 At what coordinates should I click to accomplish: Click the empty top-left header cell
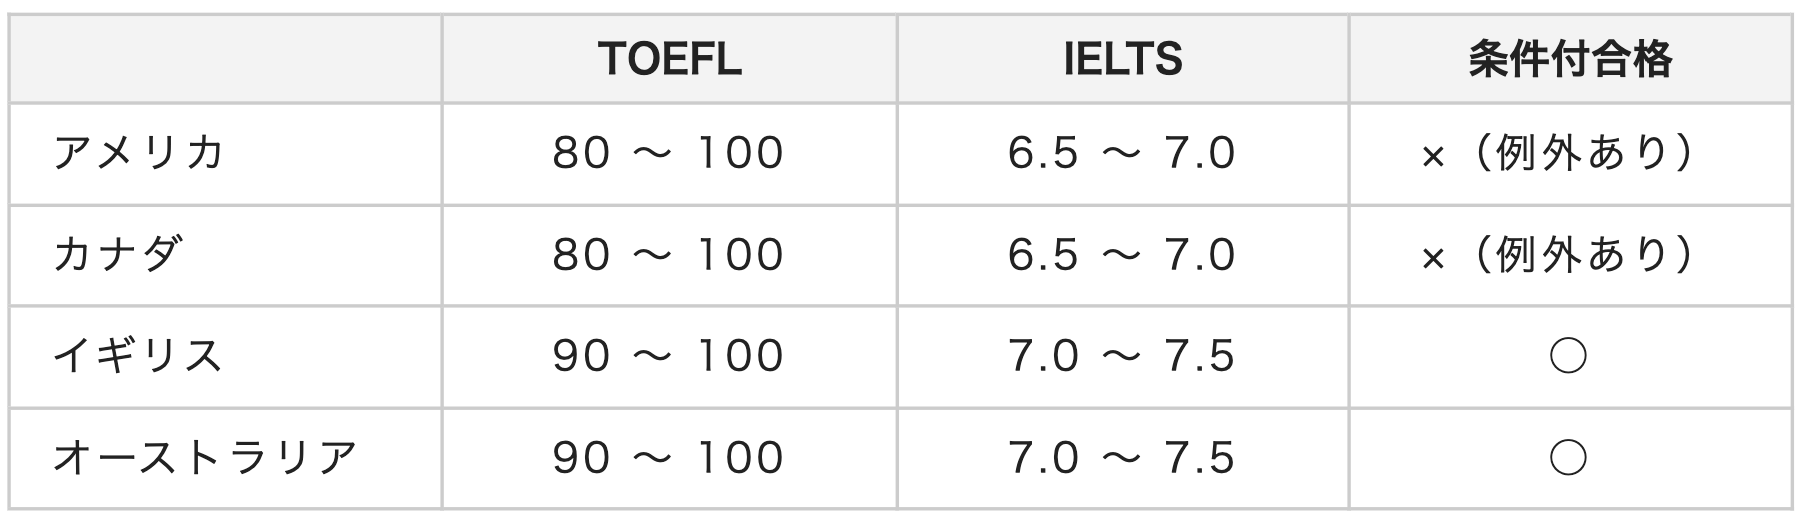(226, 59)
